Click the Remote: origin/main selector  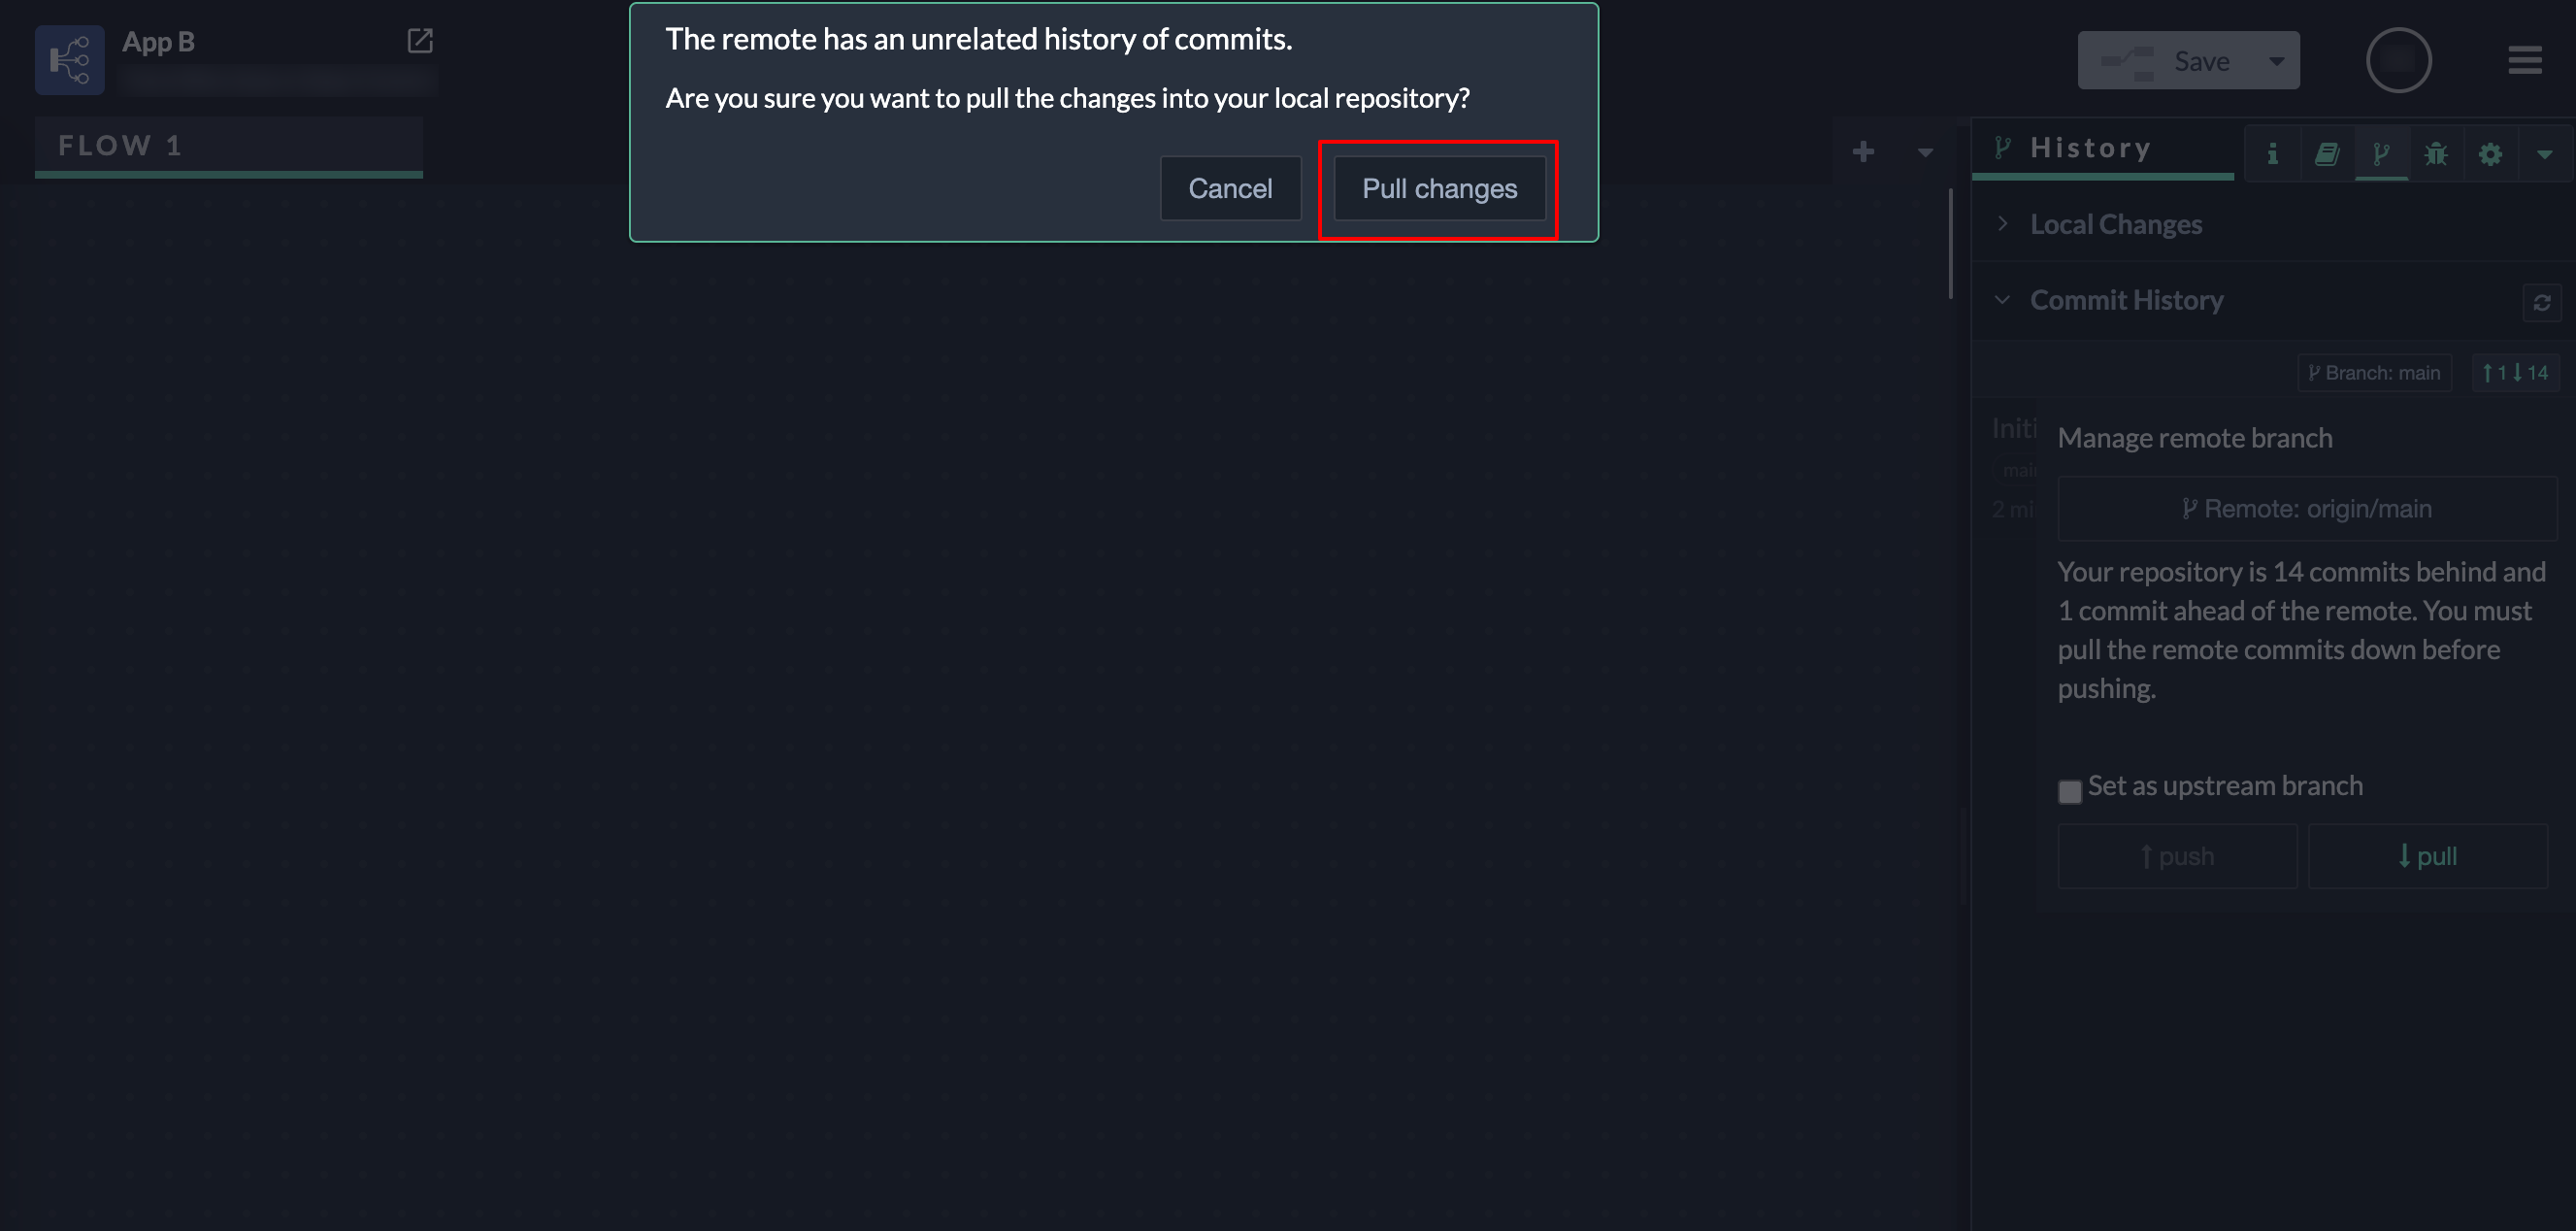coord(2306,509)
